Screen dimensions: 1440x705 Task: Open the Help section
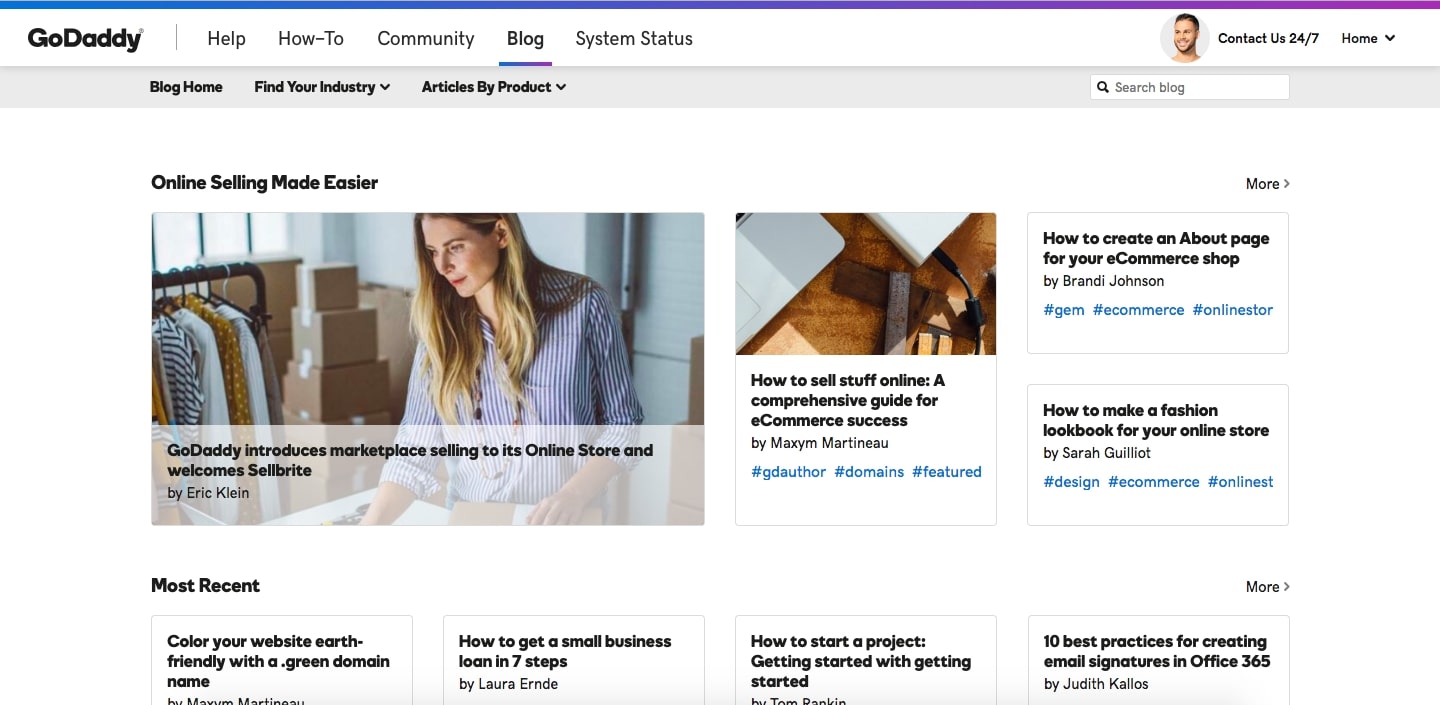pyautogui.click(x=226, y=39)
